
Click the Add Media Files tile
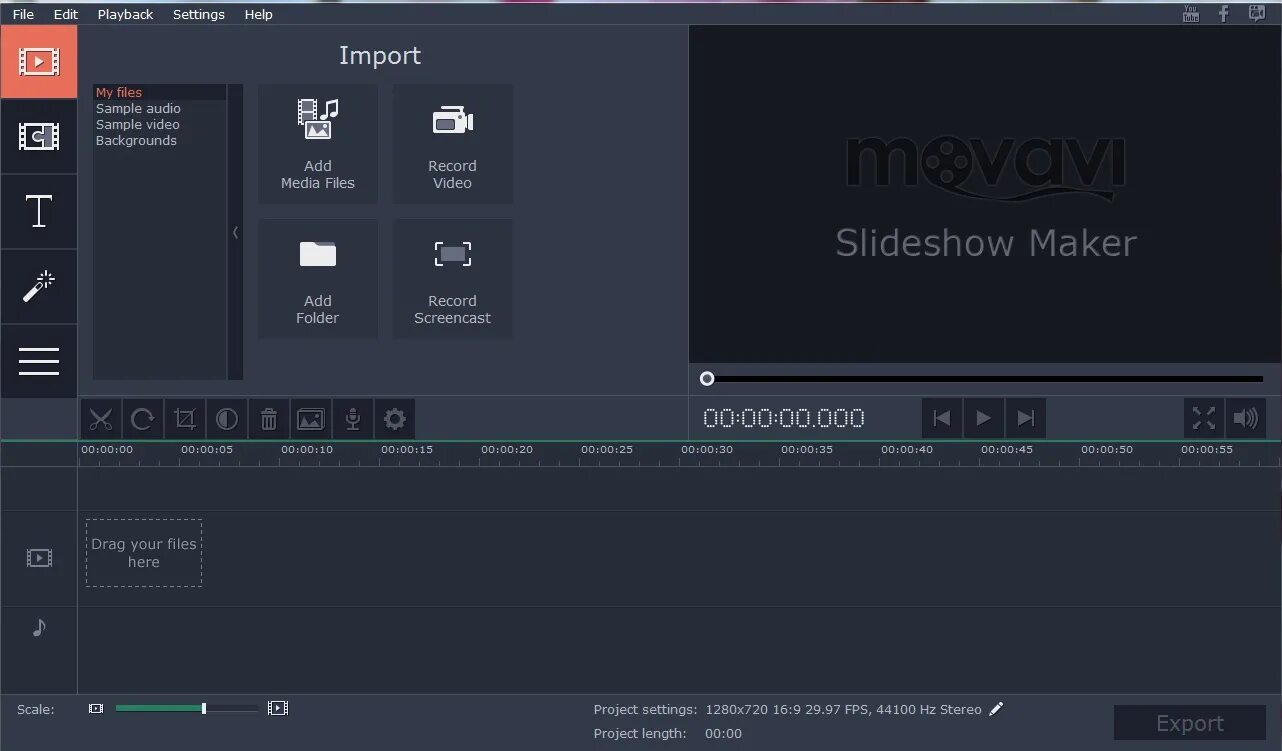[x=318, y=144]
